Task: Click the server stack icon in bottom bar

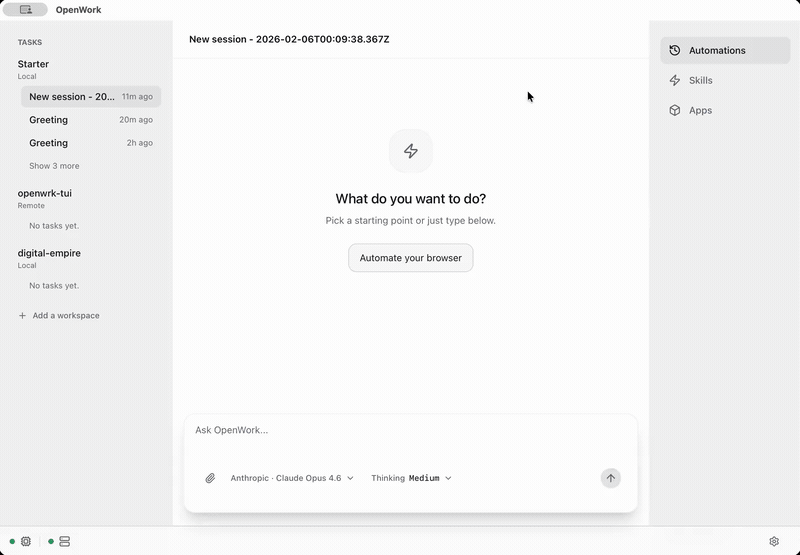Action: 64,541
